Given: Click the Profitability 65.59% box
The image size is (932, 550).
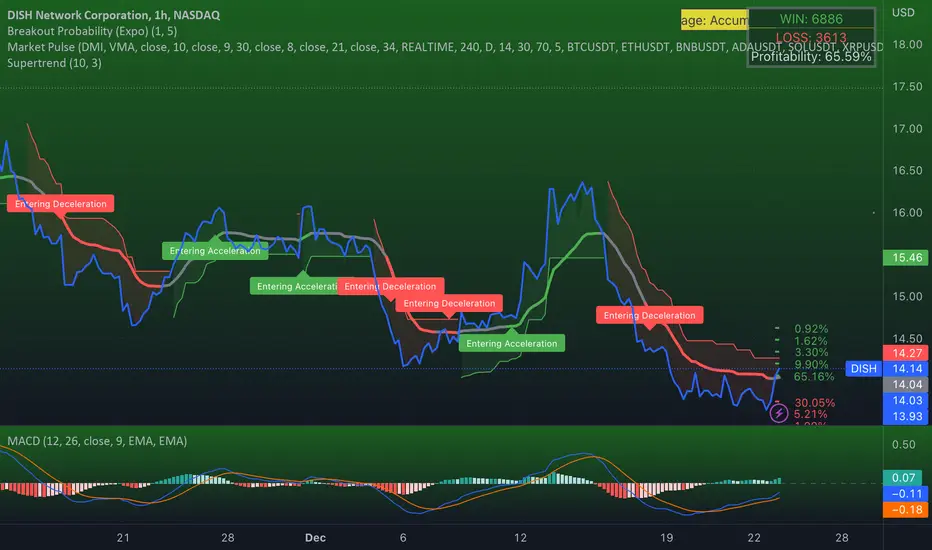Looking at the screenshot, I should pyautogui.click(x=811, y=56).
